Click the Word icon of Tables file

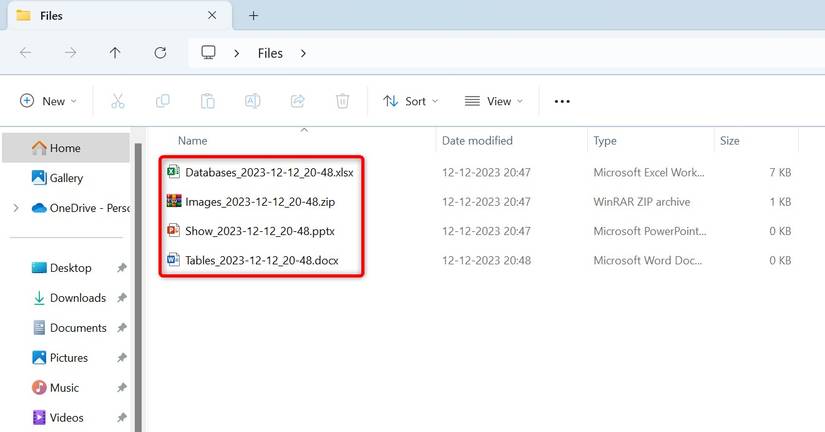(173, 259)
